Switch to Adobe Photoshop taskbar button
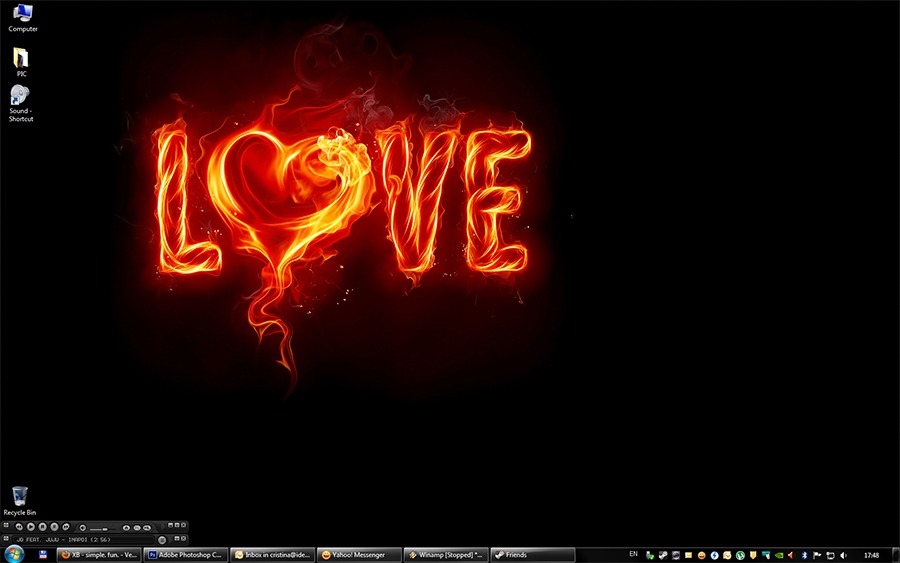This screenshot has width=900, height=563. click(186, 555)
